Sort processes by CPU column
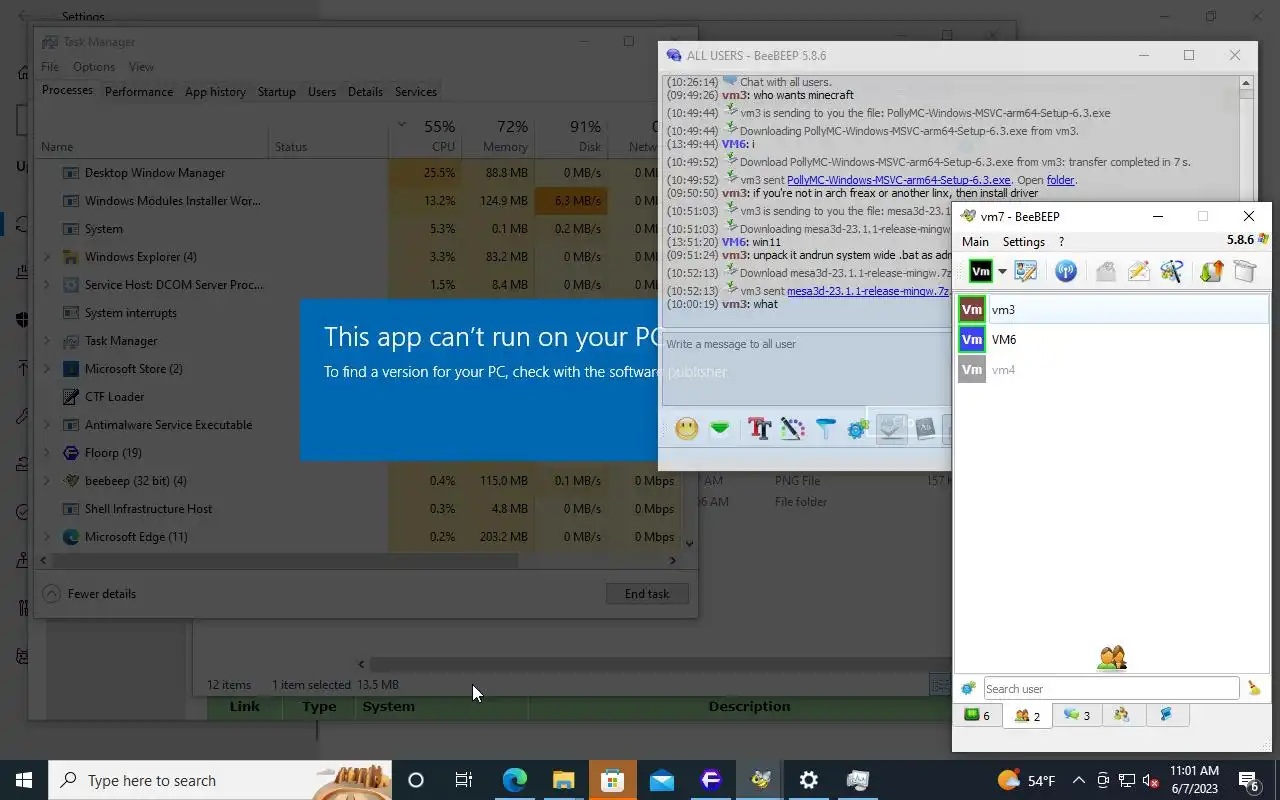 click(426, 136)
